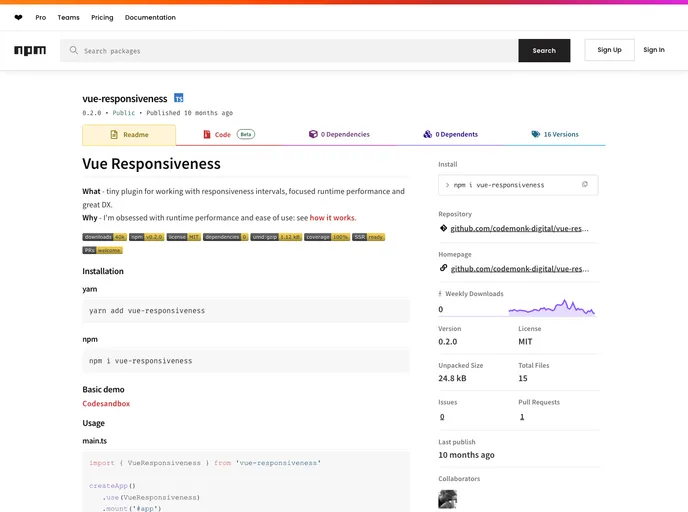Click the homepage chain link icon
Viewport: 688px width, 512px height.
443,268
